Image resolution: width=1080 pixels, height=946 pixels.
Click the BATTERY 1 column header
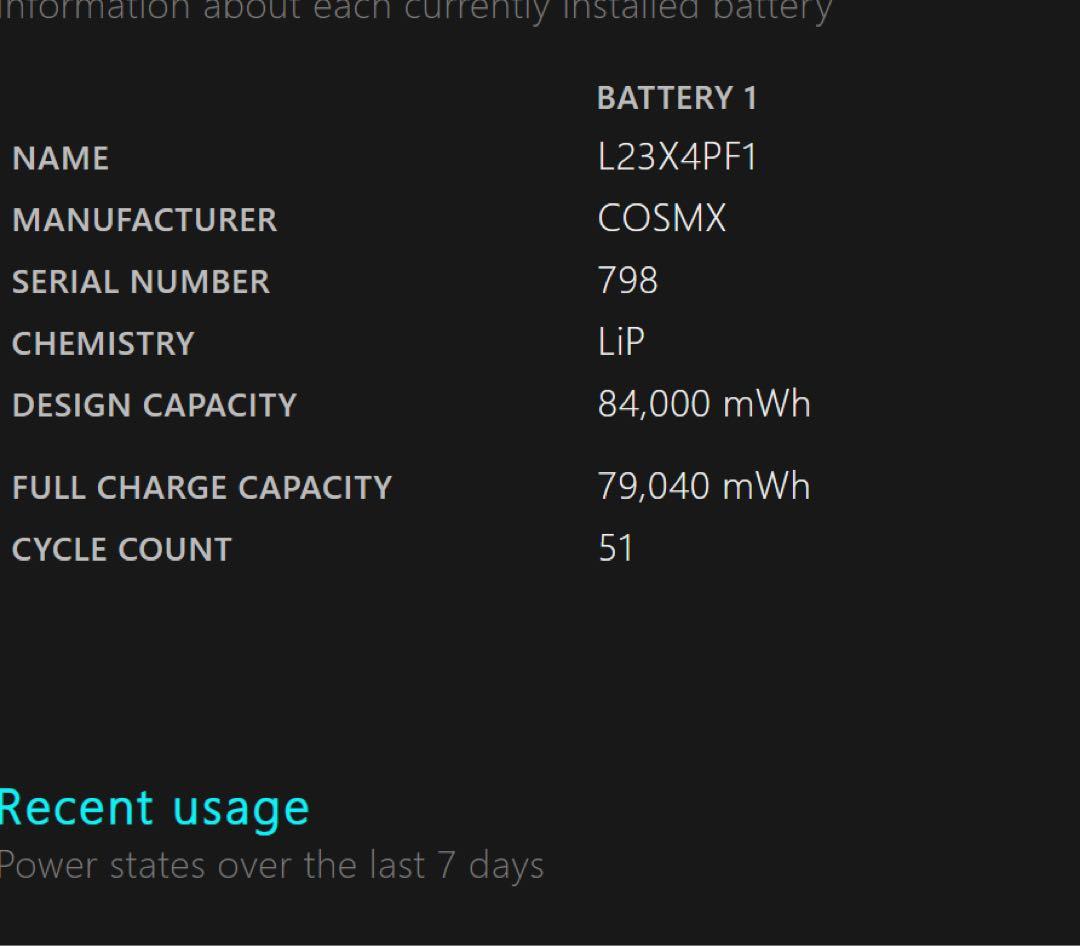click(x=677, y=98)
